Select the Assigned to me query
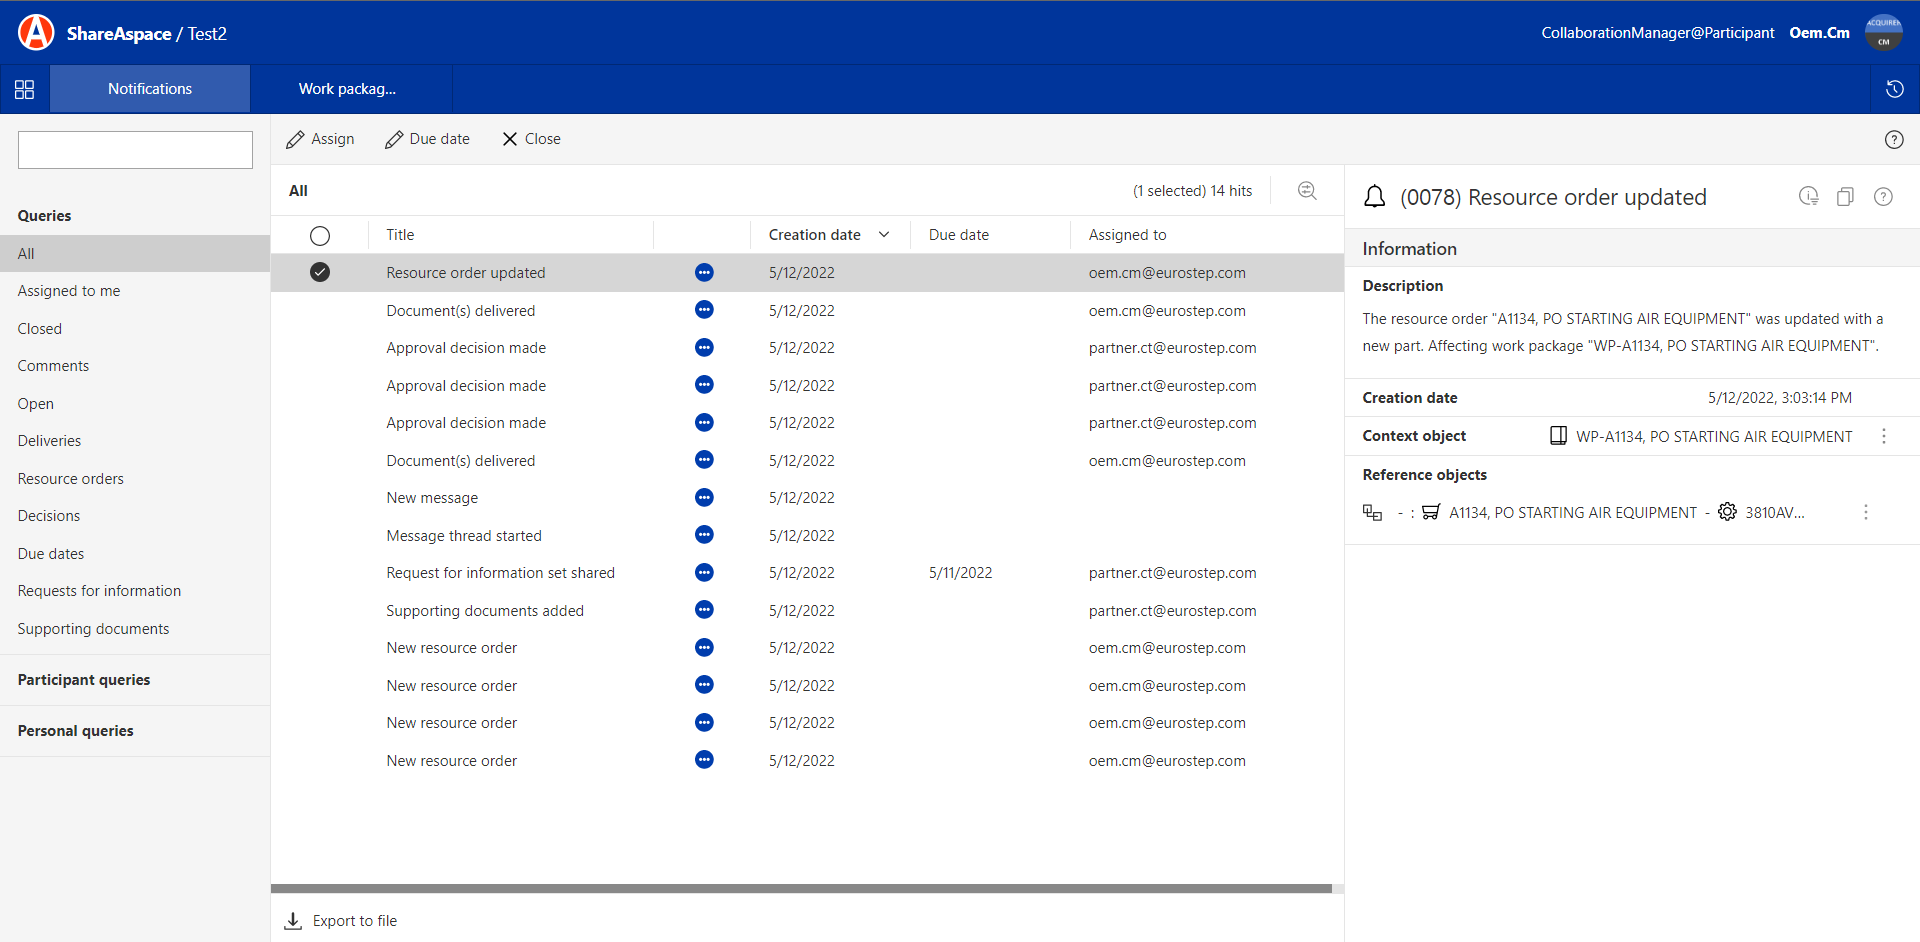Screen dimensions: 1920x942 click(x=69, y=291)
